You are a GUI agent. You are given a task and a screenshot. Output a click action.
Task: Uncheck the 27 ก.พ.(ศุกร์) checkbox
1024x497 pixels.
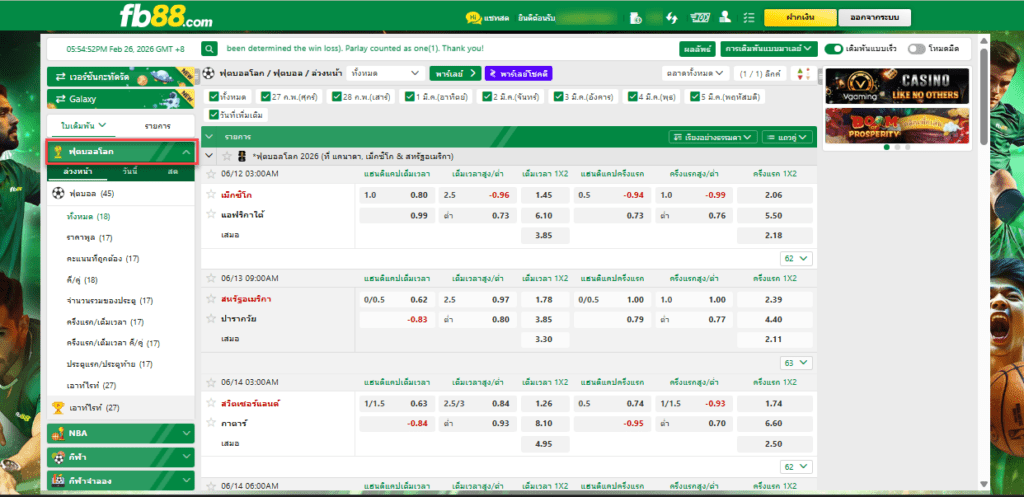[x=265, y=97]
